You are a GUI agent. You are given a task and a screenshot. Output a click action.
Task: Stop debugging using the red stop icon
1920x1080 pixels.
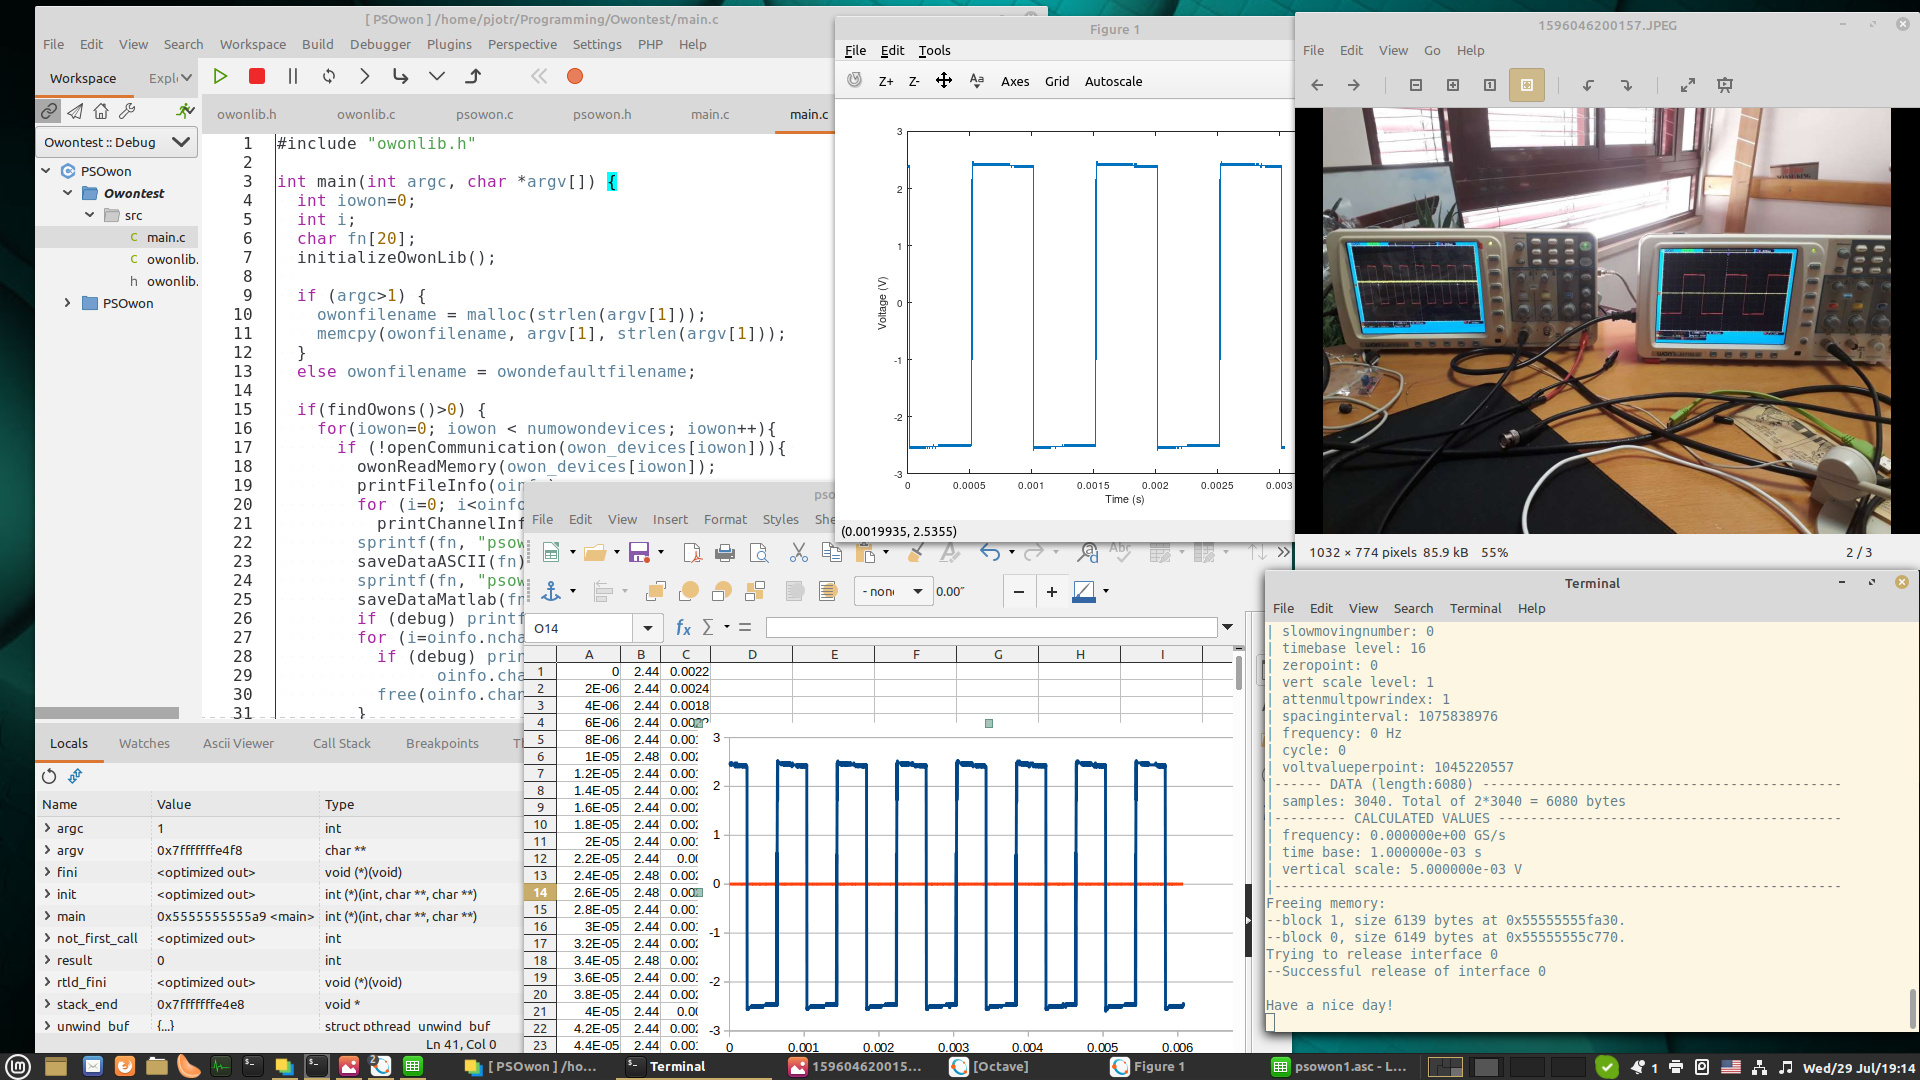coord(256,76)
